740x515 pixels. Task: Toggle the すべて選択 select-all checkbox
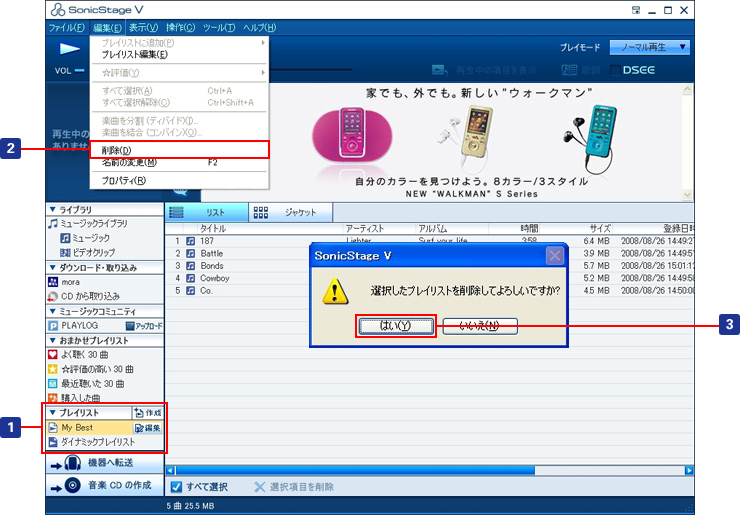point(175,487)
